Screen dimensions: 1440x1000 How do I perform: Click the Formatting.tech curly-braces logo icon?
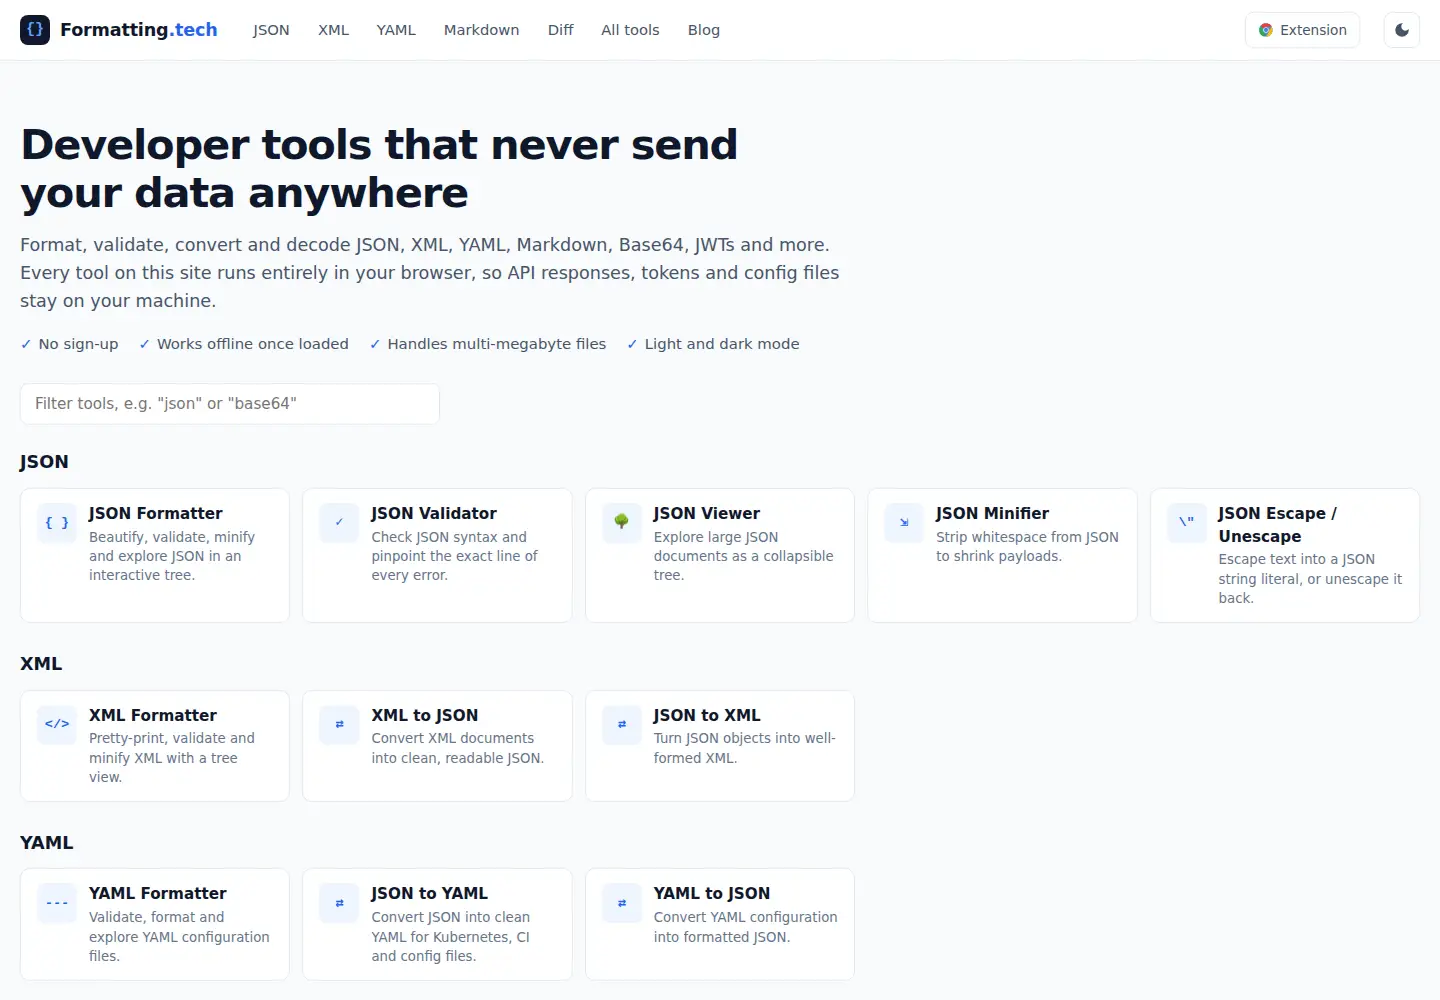(x=35, y=30)
